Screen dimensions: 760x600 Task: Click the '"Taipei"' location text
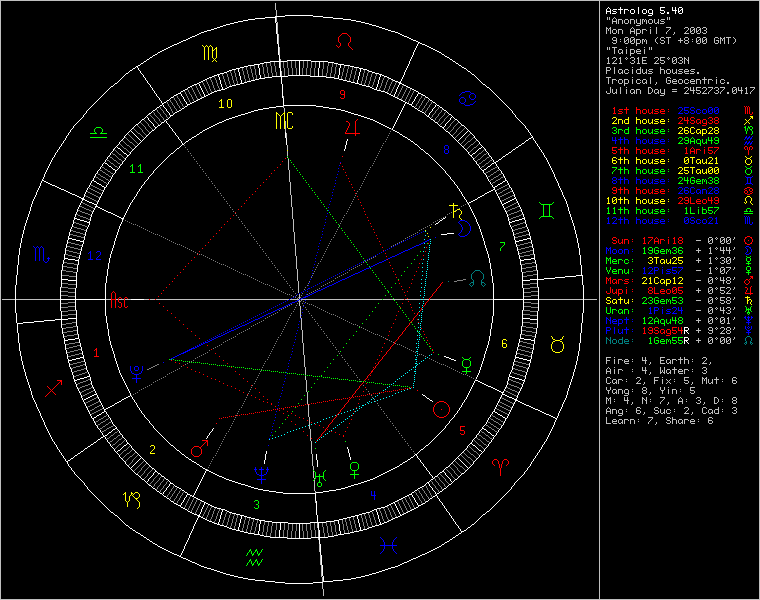tap(629, 51)
